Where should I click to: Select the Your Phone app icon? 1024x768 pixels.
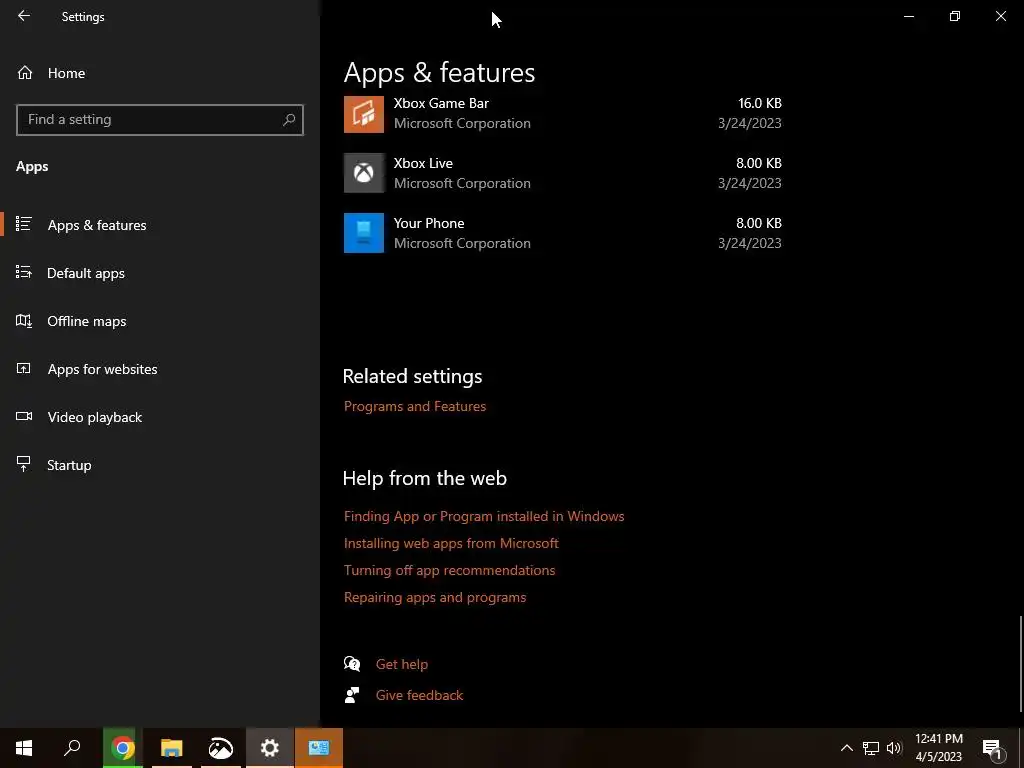tap(364, 232)
